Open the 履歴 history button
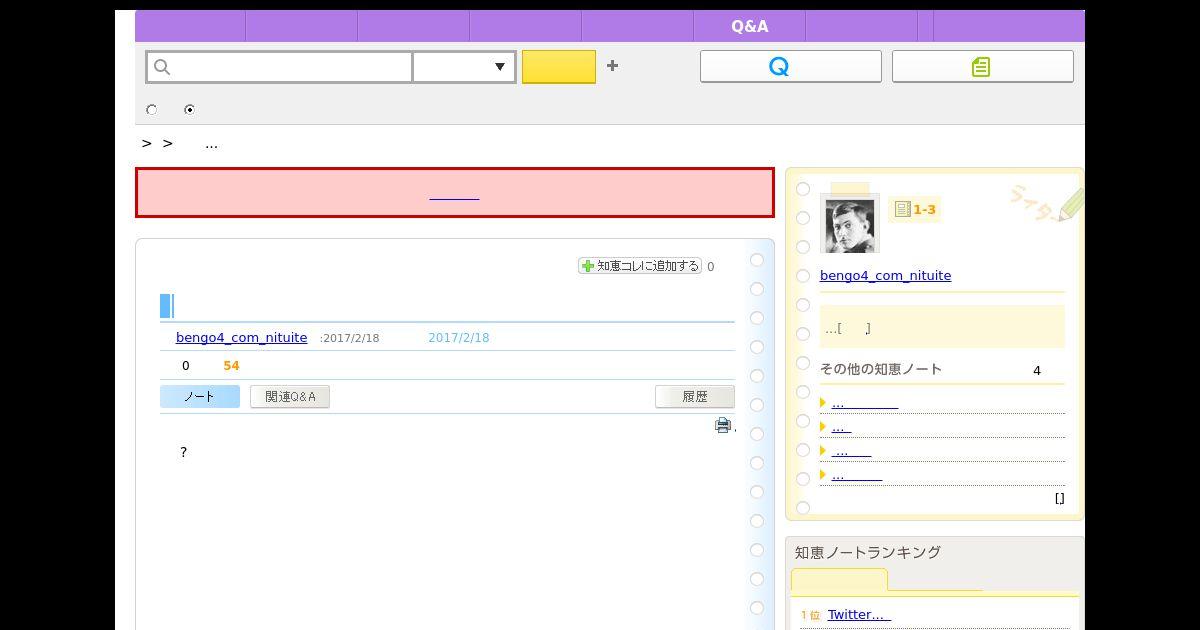Viewport: 1200px width, 630px height. click(695, 397)
